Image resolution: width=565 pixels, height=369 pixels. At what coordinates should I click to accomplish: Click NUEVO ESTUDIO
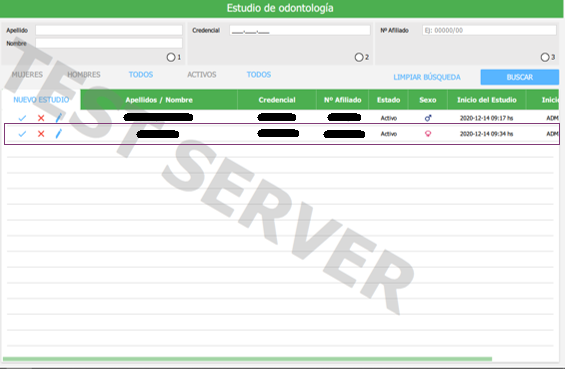coord(41,100)
